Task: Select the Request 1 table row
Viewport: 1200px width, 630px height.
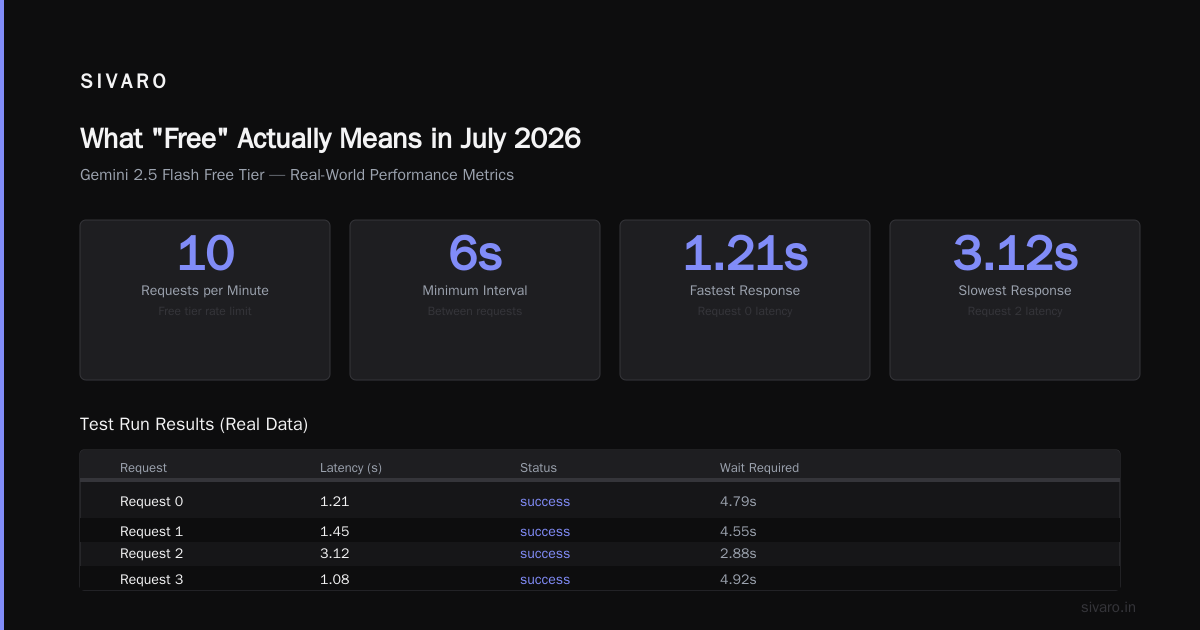Action: [x=600, y=531]
